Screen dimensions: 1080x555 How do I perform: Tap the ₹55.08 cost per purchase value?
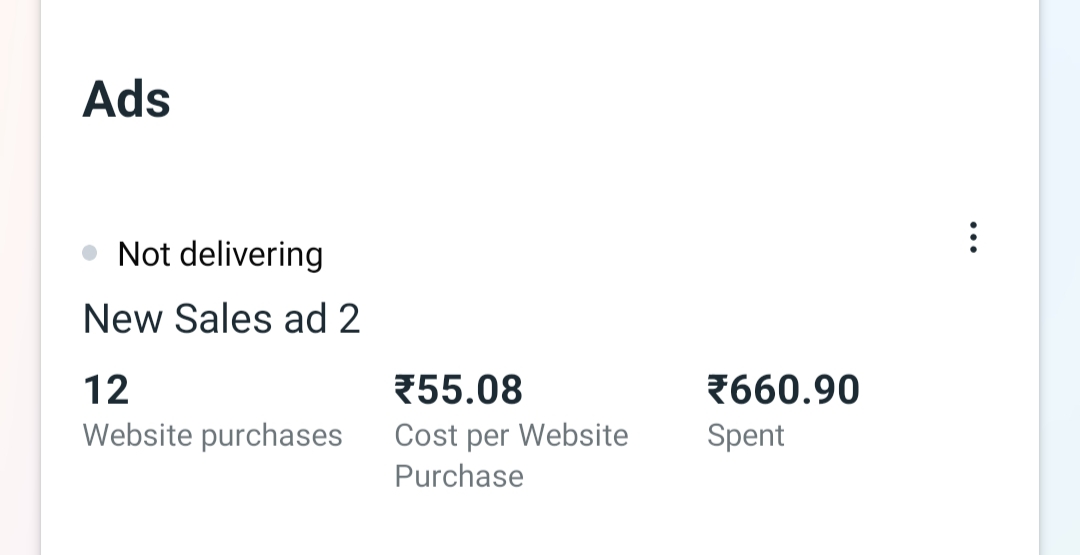459,390
